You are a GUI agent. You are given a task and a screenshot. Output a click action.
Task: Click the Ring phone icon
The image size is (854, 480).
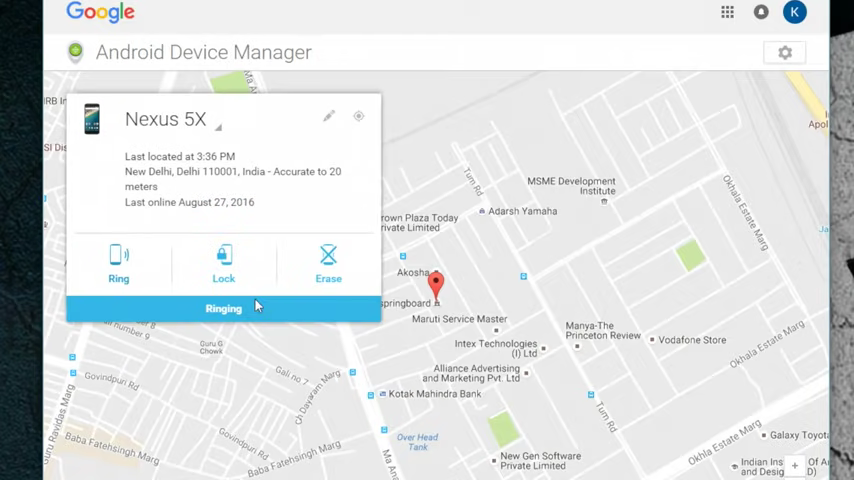119,254
